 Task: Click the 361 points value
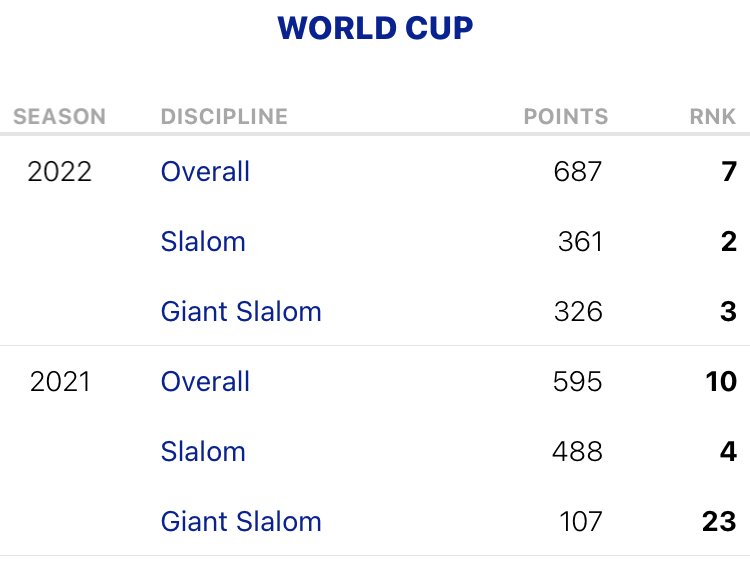pos(580,241)
